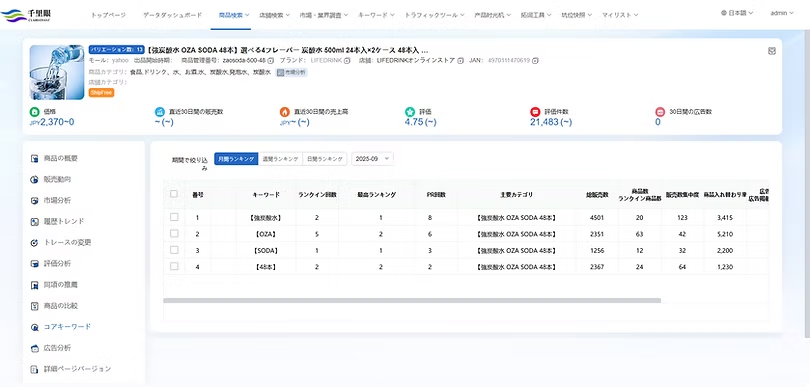This screenshot has height=387, width=810.
Task: Copy the product management number zaosoda-500-48
Action: click(x=271, y=61)
